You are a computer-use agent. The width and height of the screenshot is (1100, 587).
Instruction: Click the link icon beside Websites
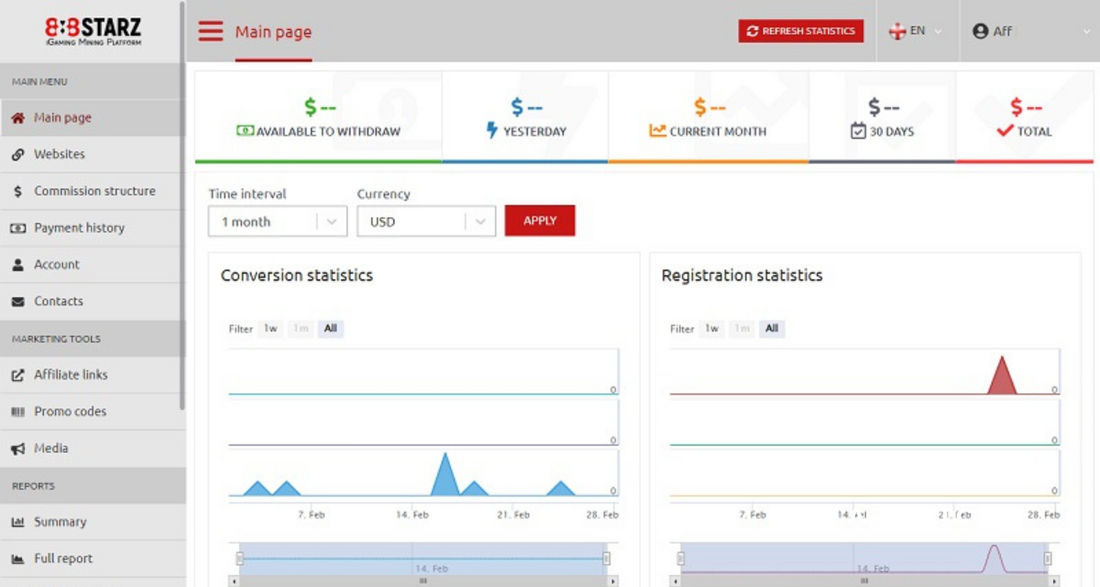pos(18,155)
